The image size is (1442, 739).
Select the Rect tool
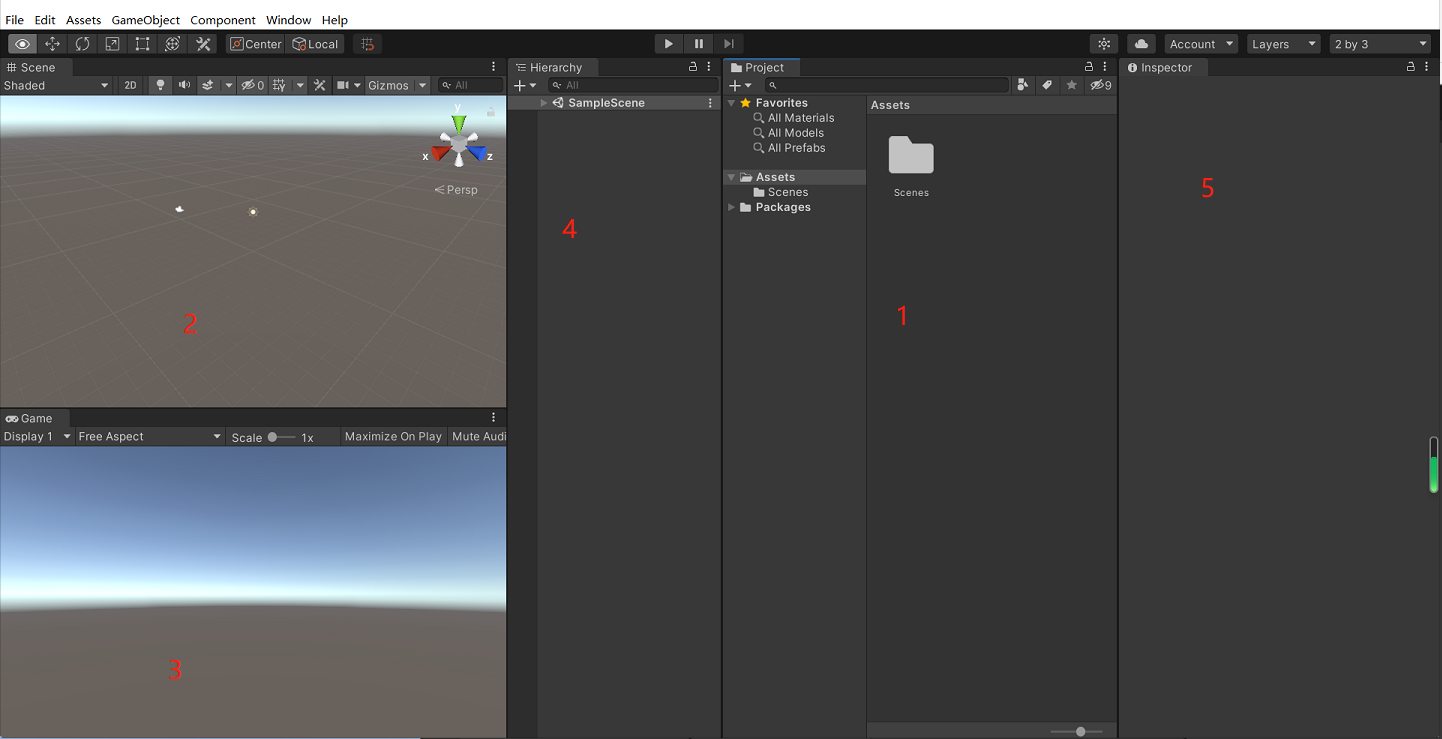[x=142, y=44]
